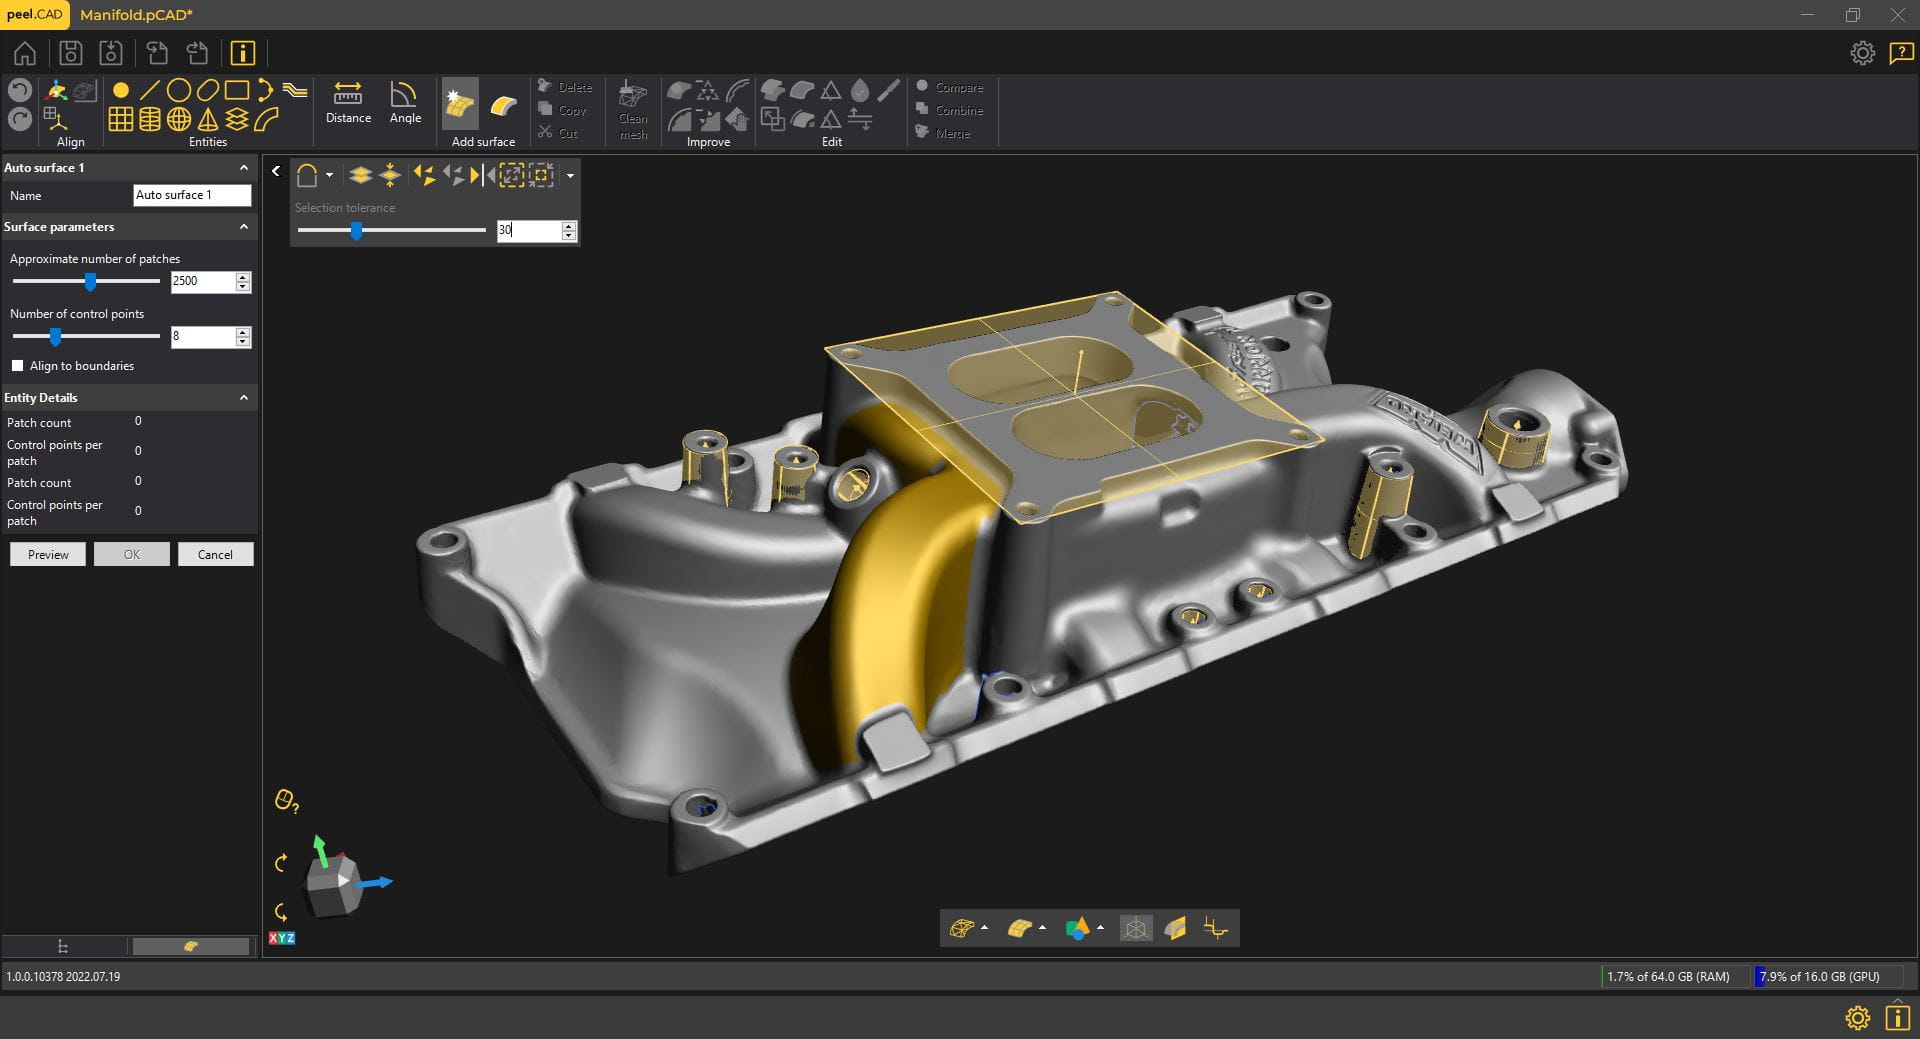Enable Align to boundaries checkbox
The height and width of the screenshot is (1039, 1920).
[x=17, y=366]
